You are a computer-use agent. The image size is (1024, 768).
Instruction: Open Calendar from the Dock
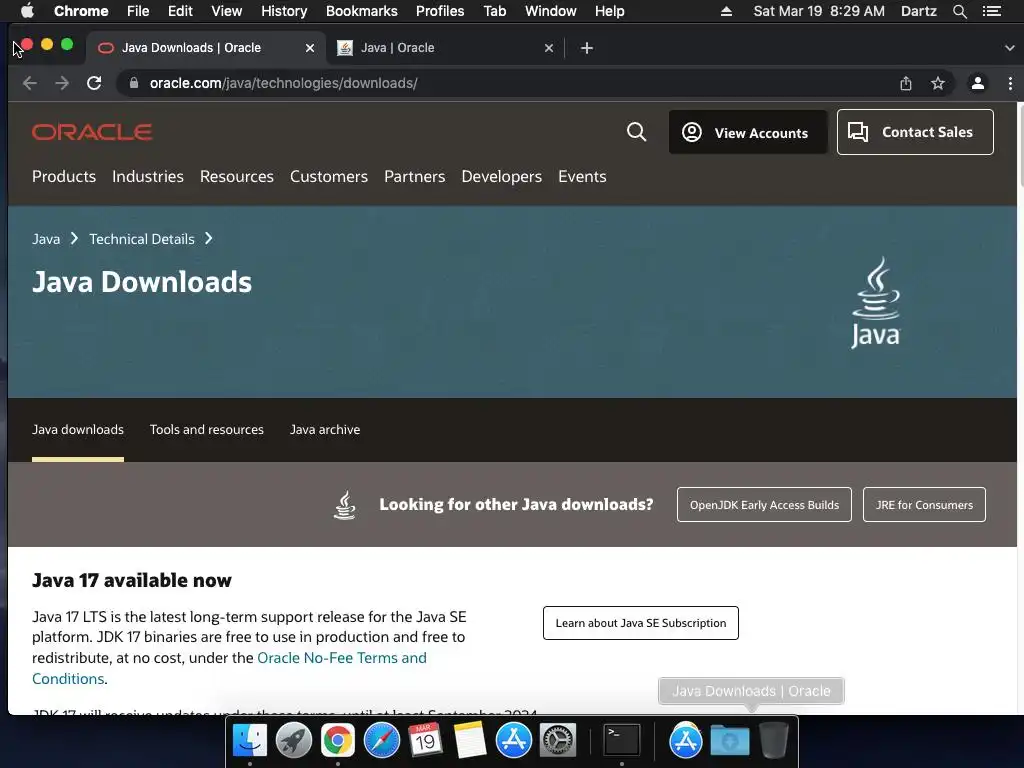[425, 740]
